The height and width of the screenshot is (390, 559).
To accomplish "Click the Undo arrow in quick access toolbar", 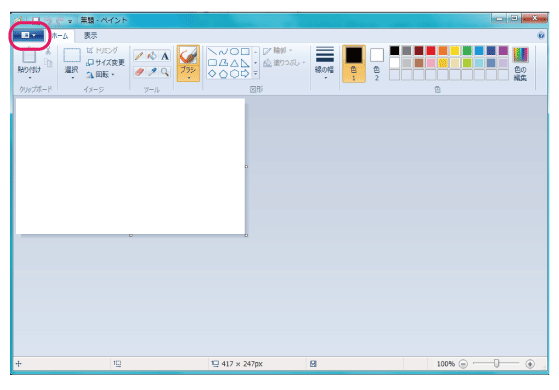I will point(48,21).
